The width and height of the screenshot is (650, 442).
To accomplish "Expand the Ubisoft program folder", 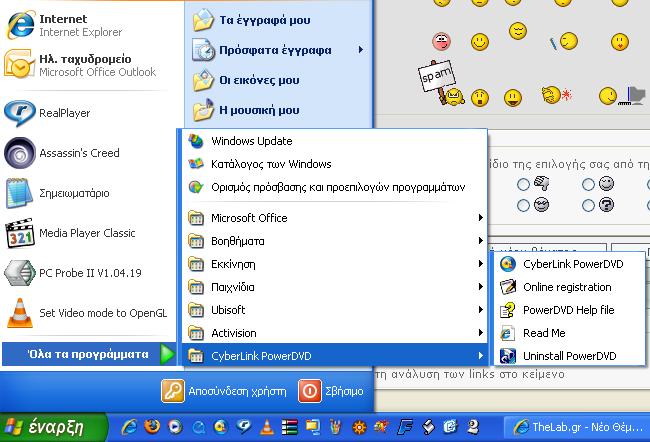I will tap(334, 310).
